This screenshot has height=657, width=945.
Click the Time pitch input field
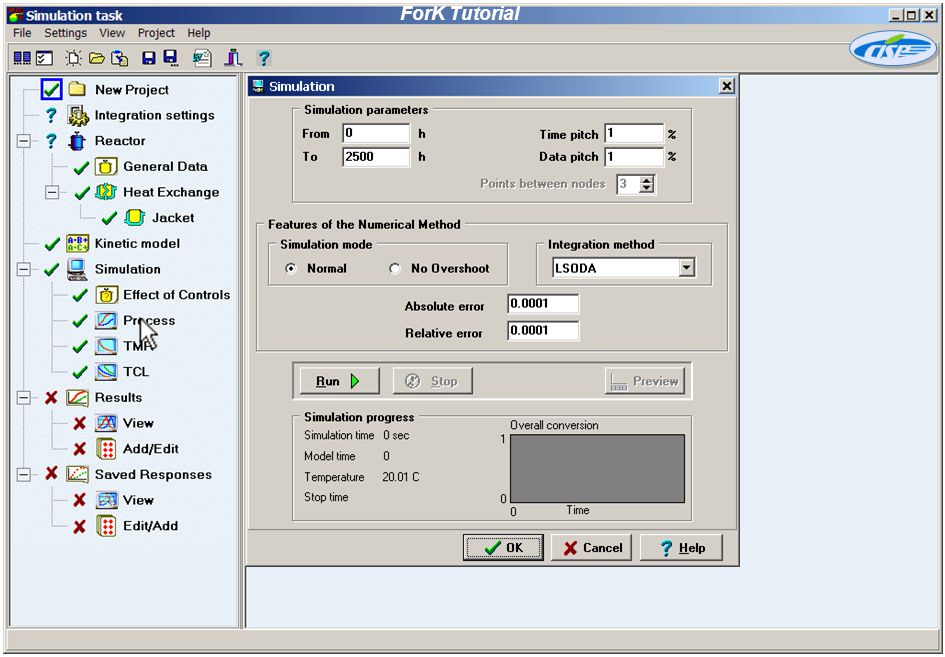[x=634, y=133]
